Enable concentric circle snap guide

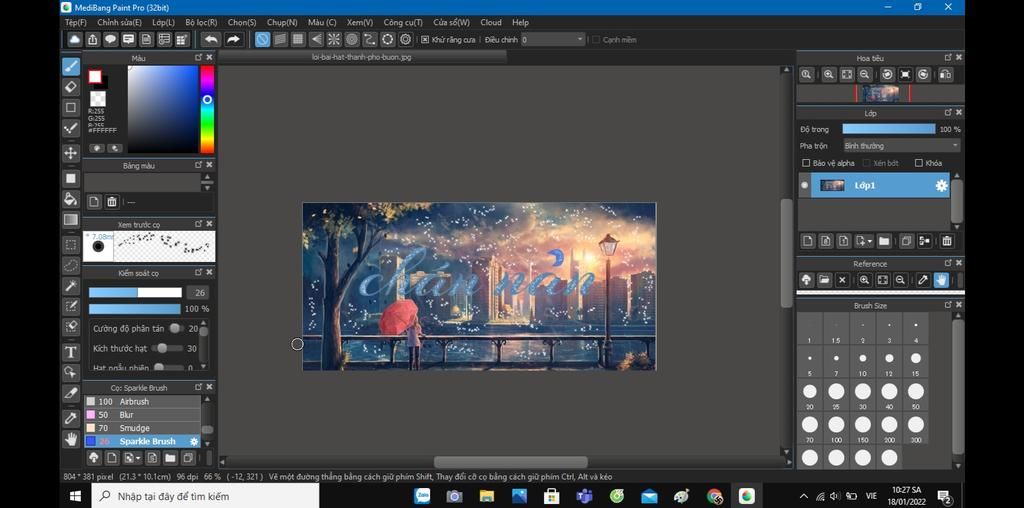tap(352, 39)
